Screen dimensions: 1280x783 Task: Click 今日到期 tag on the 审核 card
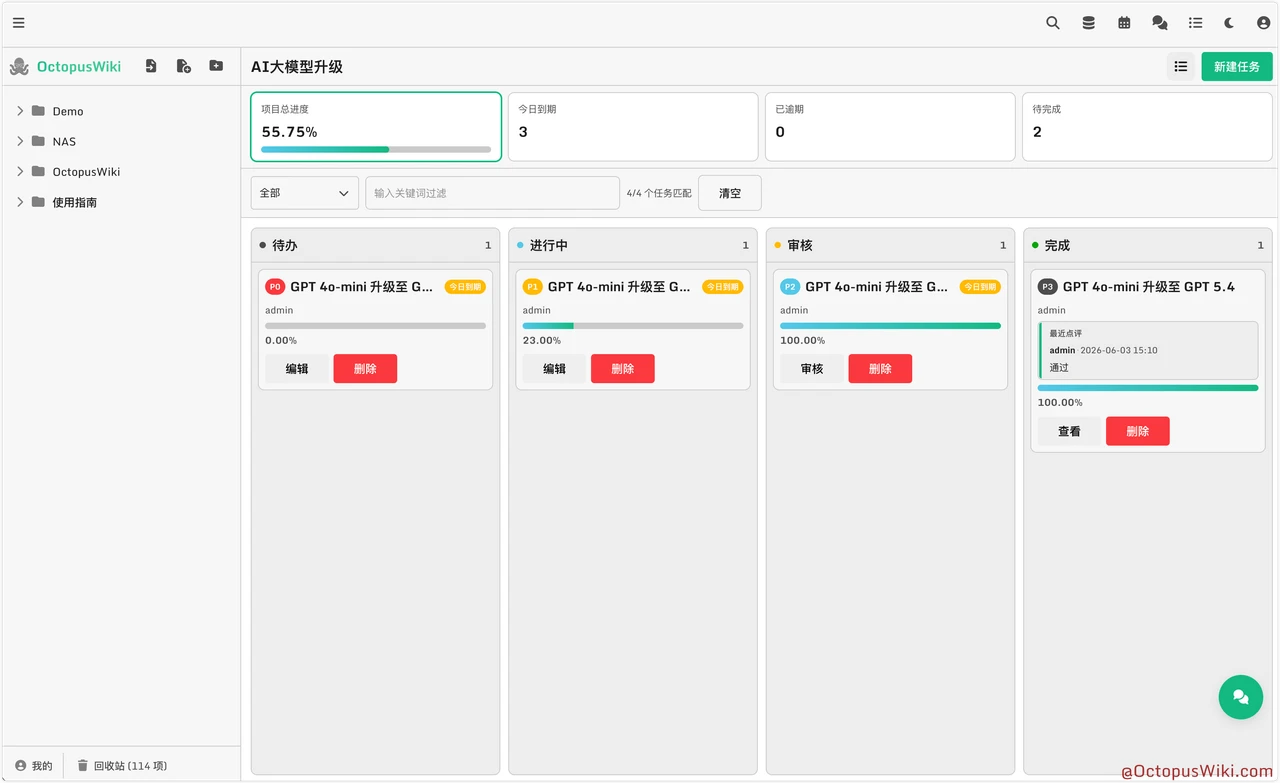pyautogui.click(x=980, y=287)
